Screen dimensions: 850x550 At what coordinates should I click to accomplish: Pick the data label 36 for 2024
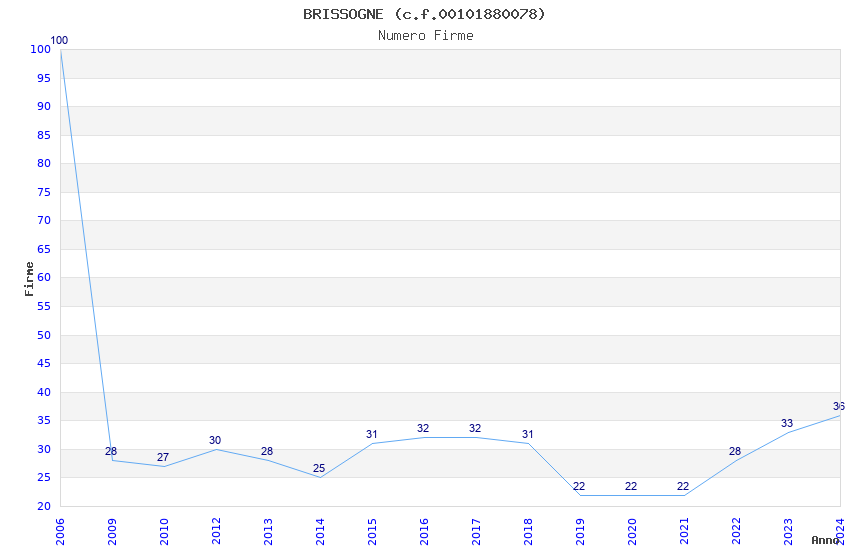(839, 406)
